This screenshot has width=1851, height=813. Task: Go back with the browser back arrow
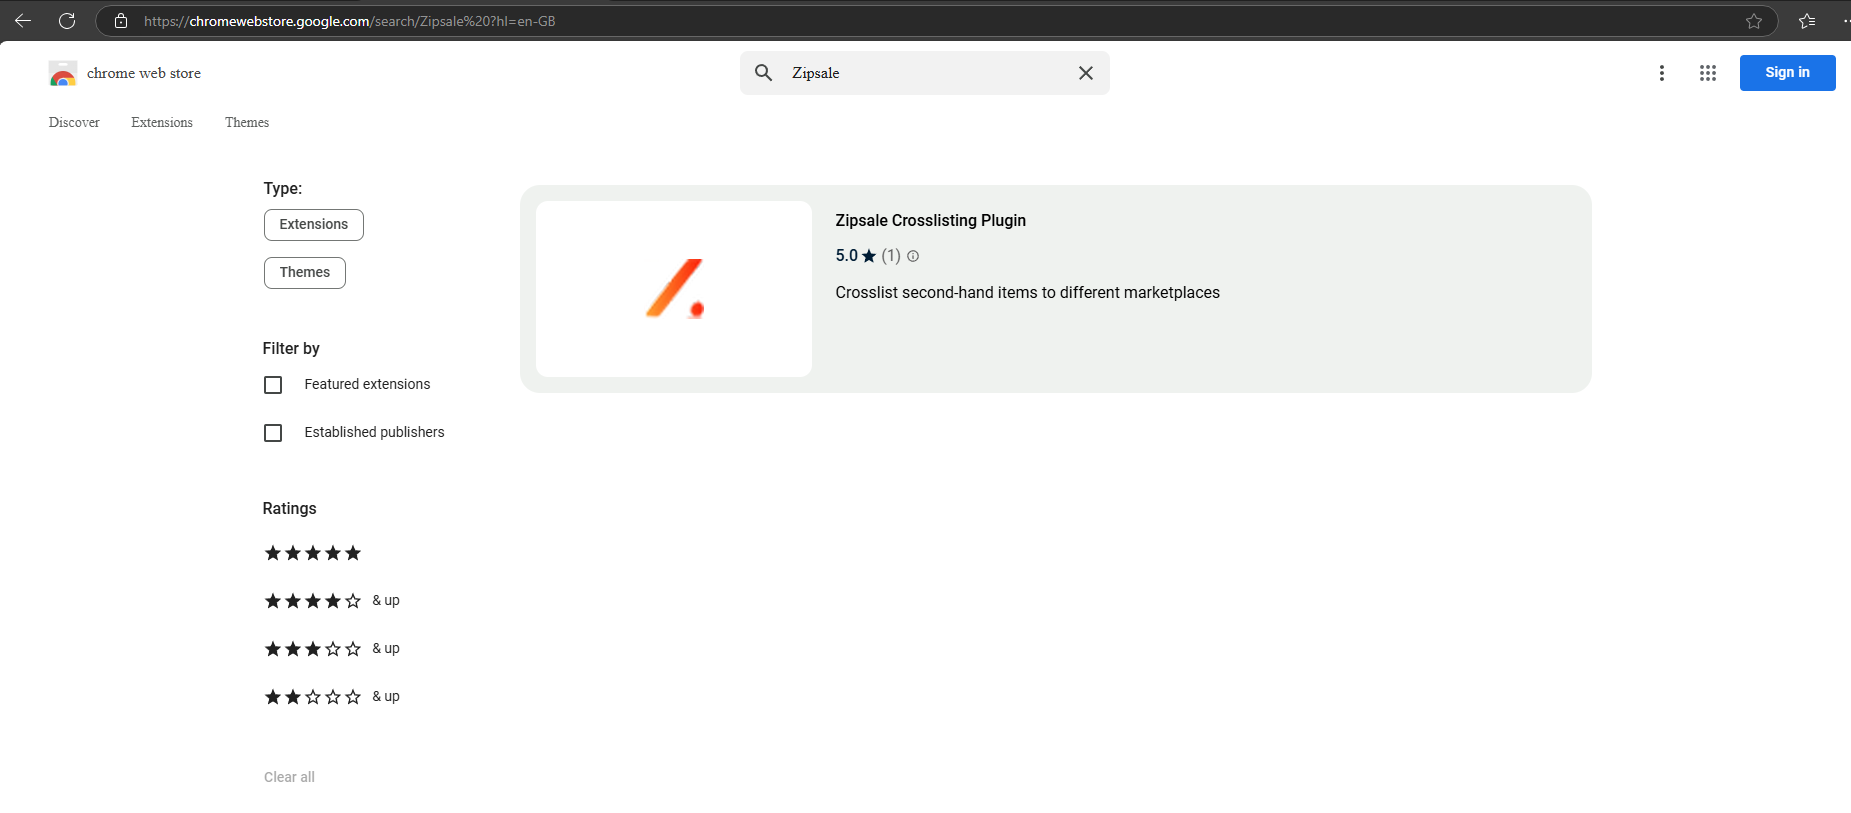pos(23,21)
